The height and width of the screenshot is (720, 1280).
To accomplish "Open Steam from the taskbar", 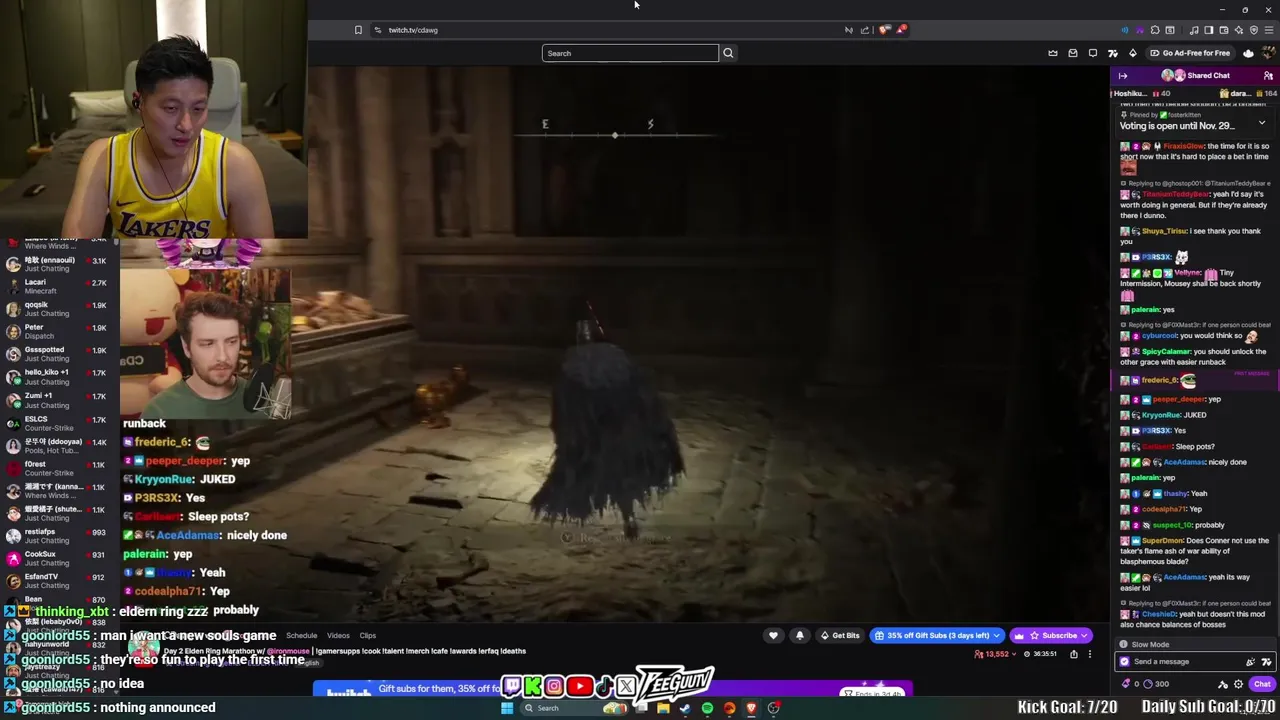I will click(x=685, y=708).
